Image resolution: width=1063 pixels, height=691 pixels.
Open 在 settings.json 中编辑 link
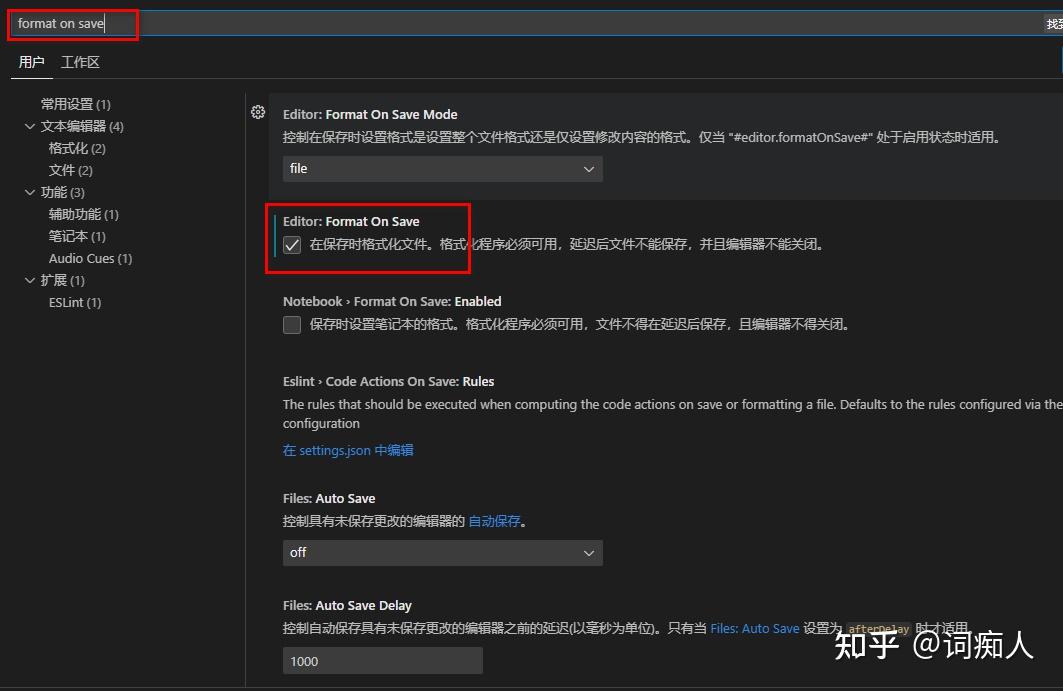click(348, 450)
